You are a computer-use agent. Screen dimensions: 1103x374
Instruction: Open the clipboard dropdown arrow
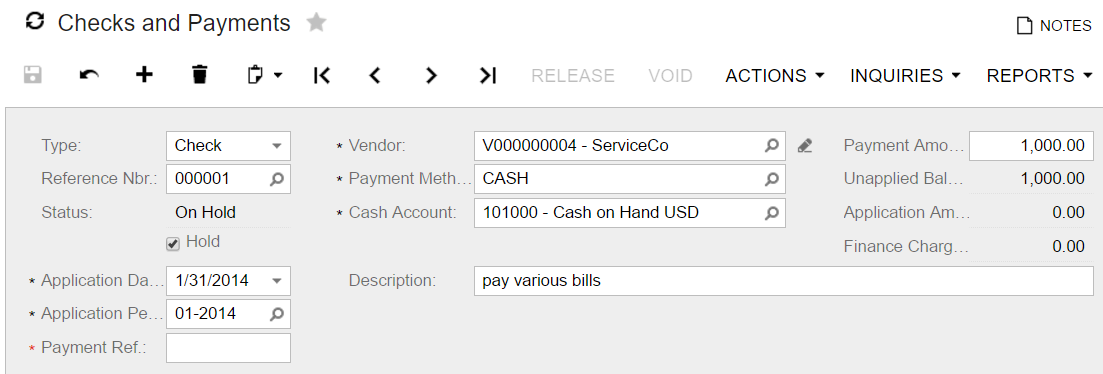click(278, 75)
